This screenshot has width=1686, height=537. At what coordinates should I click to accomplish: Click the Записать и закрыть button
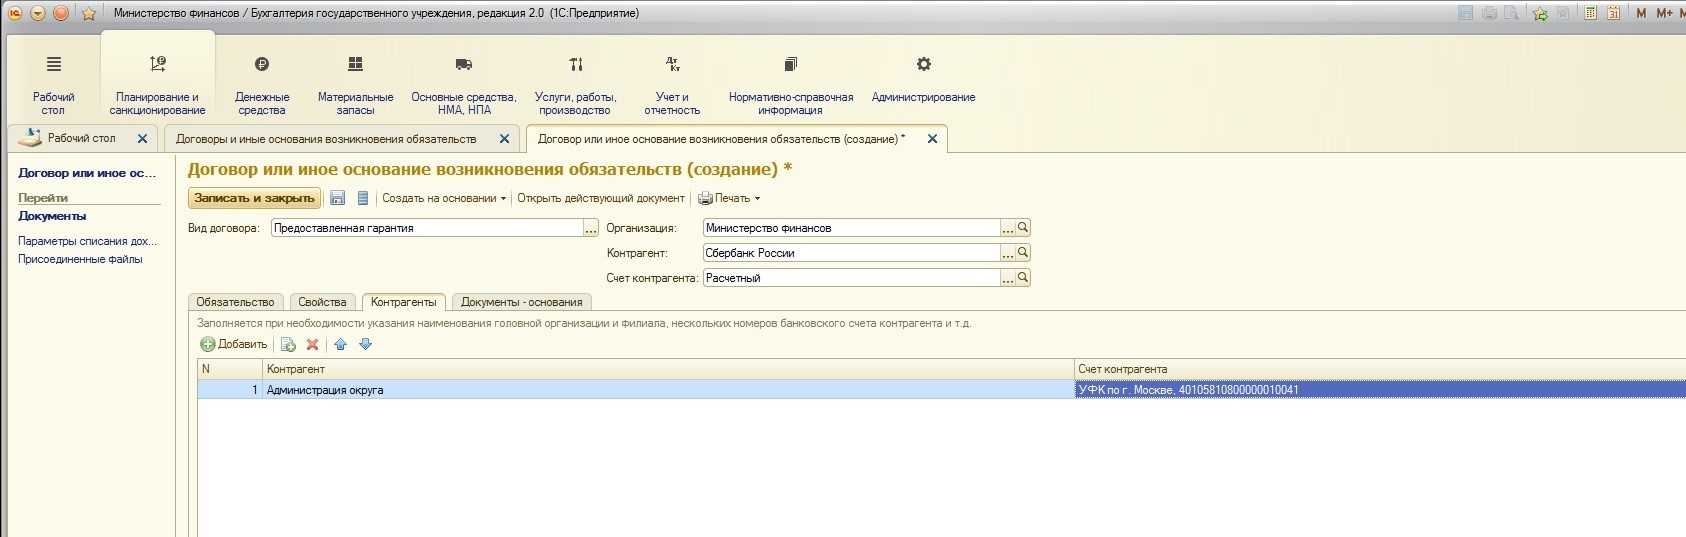254,198
